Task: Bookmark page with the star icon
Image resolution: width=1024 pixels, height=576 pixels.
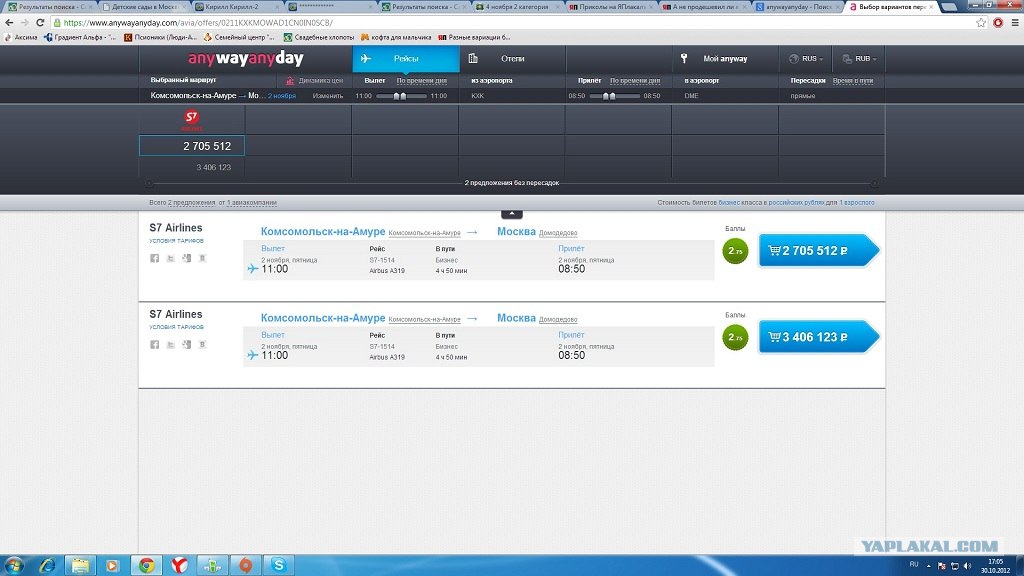Action: (981, 22)
